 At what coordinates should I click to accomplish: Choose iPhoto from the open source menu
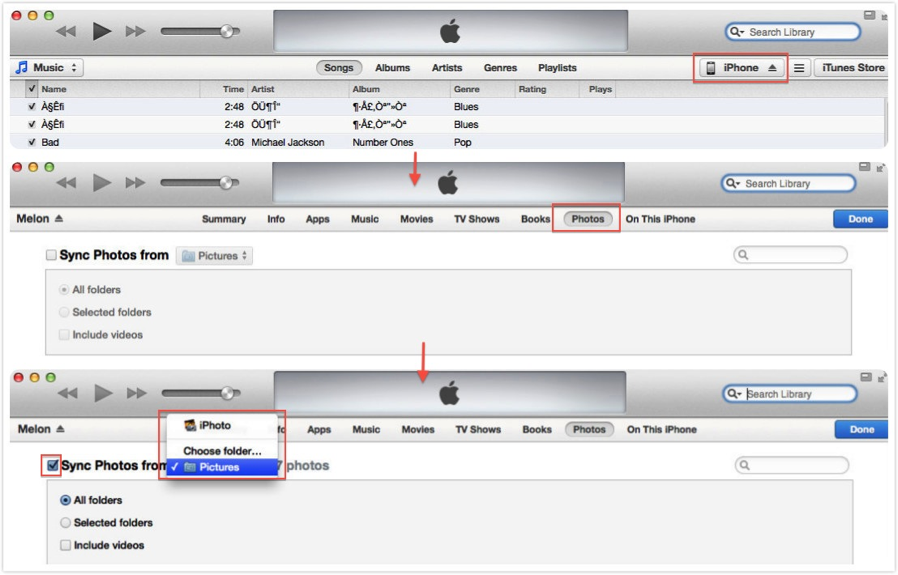(x=222, y=426)
